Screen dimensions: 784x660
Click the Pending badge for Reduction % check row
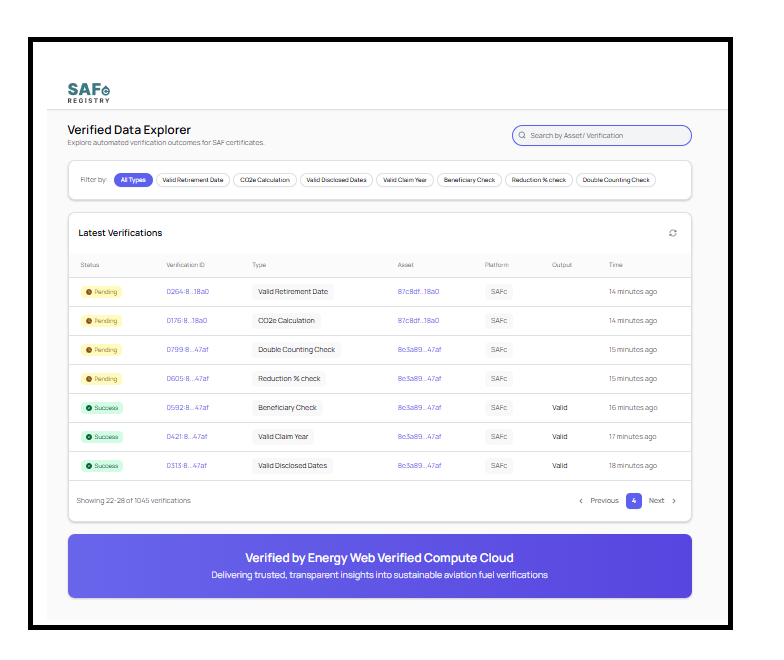102,379
